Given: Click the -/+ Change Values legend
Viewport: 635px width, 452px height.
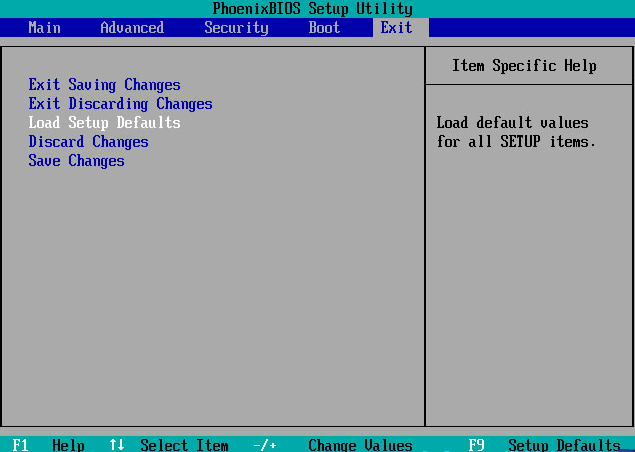Looking at the screenshot, I should pos(332,445).
